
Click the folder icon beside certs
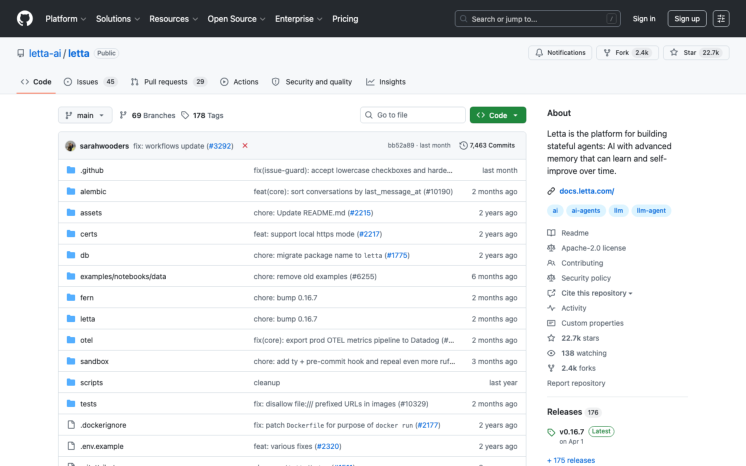click(x=71, y=234)
